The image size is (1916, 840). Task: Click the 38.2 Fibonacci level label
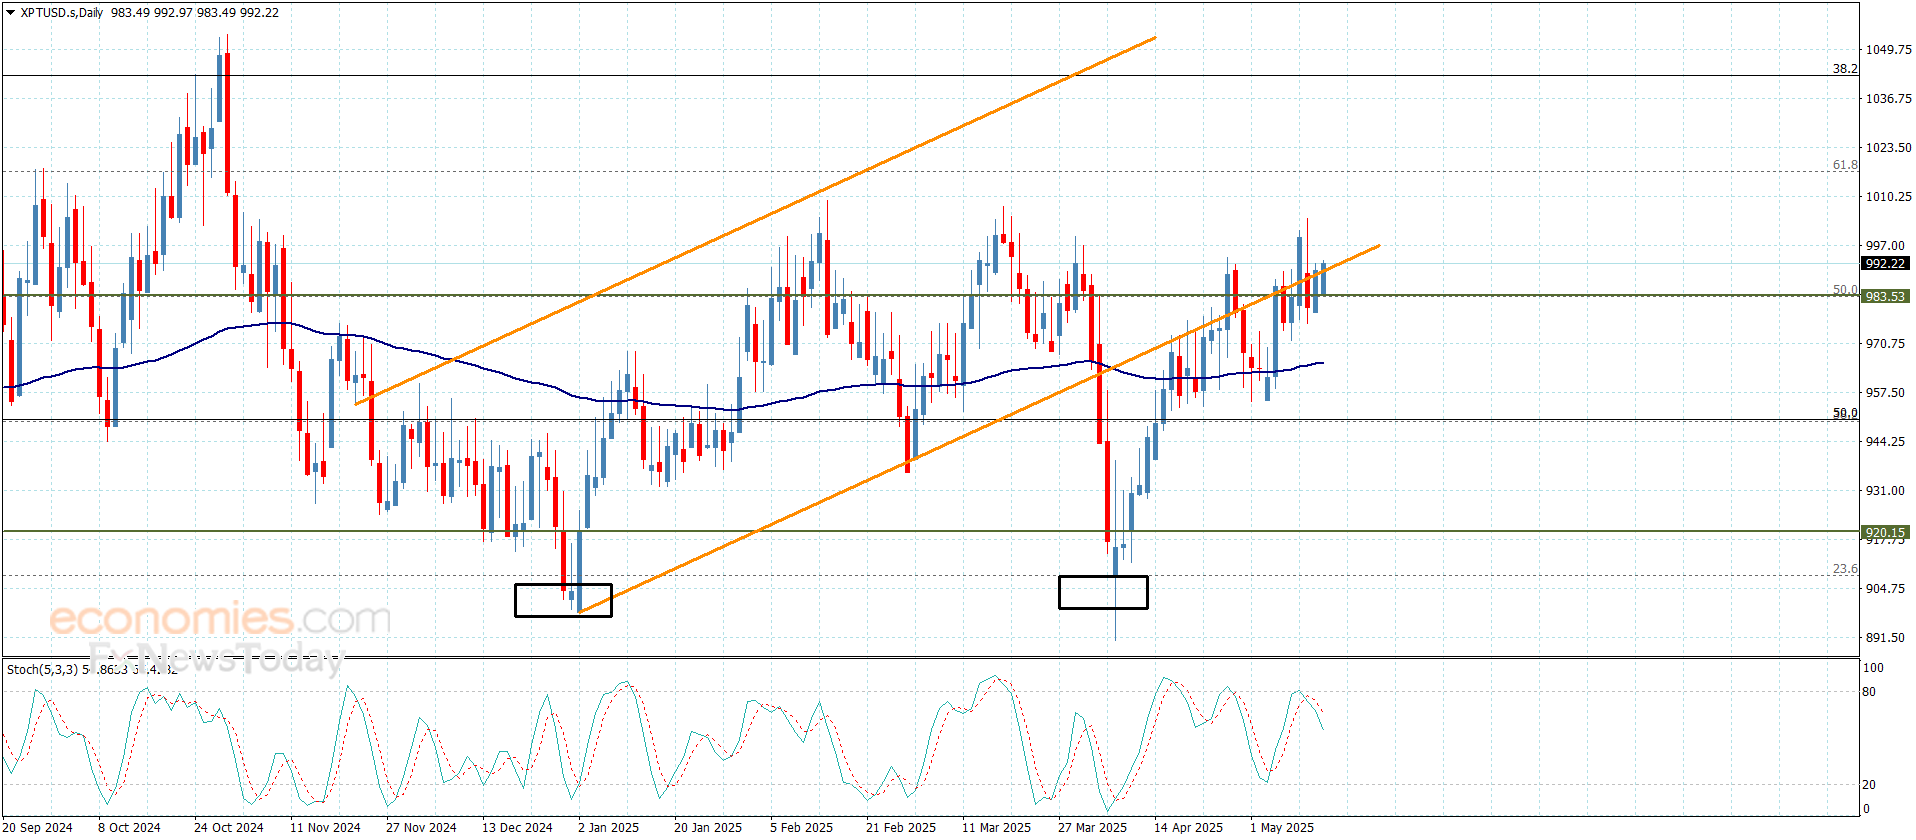coord(1844,69)
